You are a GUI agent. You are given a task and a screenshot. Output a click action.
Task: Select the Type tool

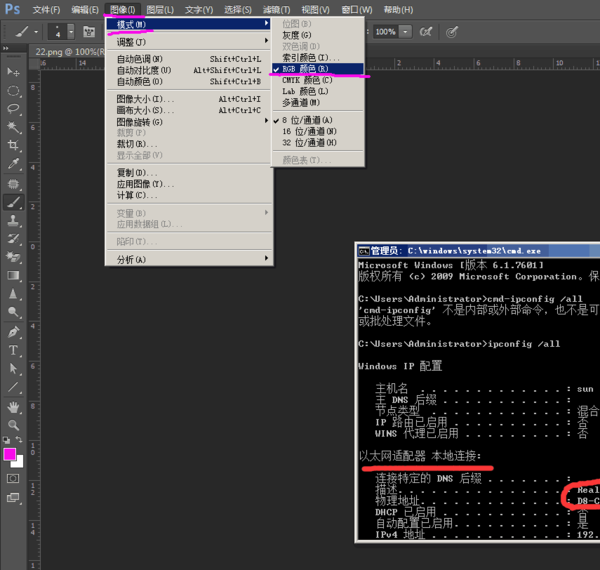(13, 350)
